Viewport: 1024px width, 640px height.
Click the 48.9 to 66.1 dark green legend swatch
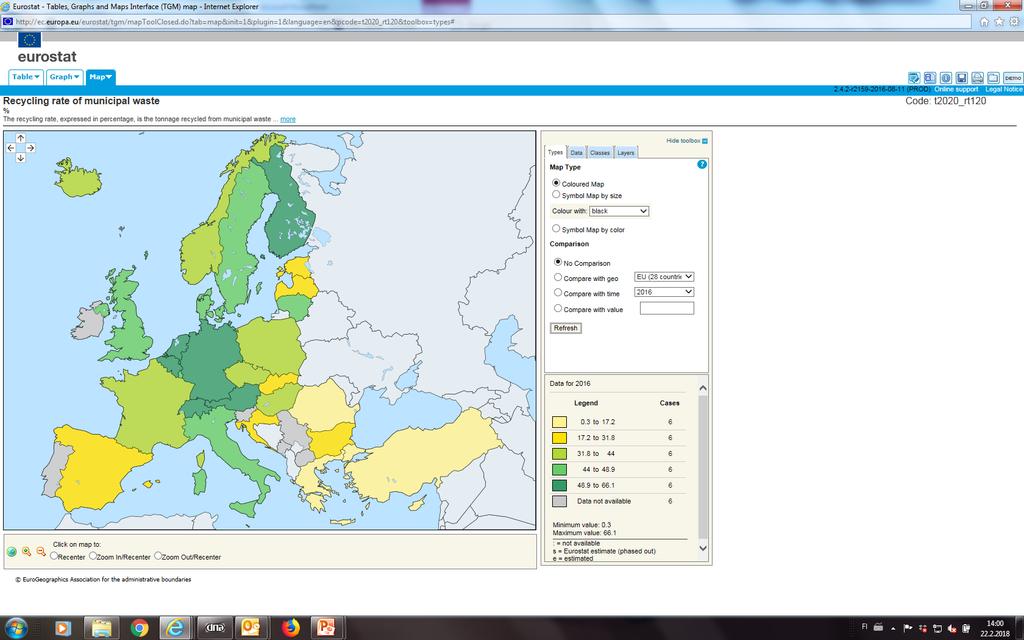tap(559, 485)
